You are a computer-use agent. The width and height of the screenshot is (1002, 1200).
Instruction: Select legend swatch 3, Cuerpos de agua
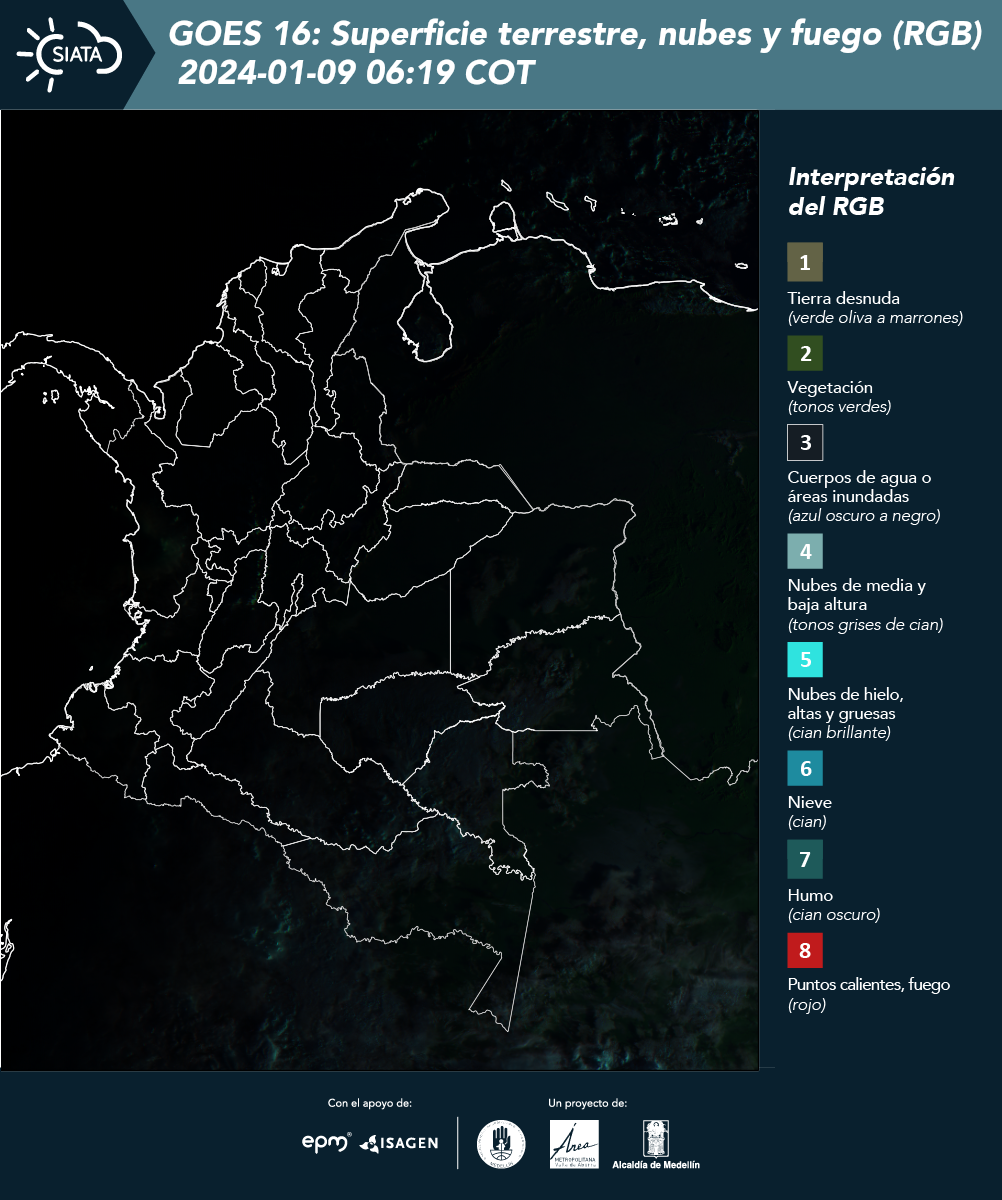click(x=805, y=442)
